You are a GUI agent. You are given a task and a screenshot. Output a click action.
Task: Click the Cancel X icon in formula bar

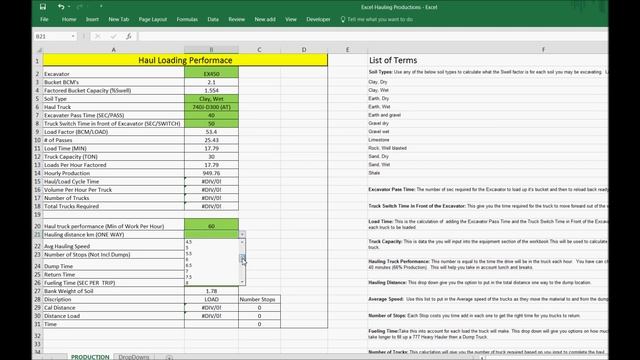98,36
